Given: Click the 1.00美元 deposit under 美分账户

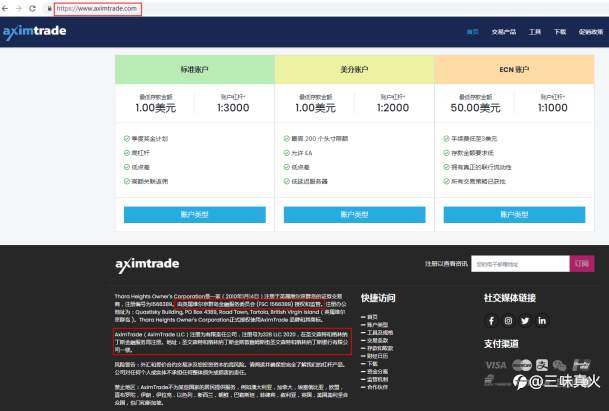Looking at the screenshot, I should coord(315,108).
